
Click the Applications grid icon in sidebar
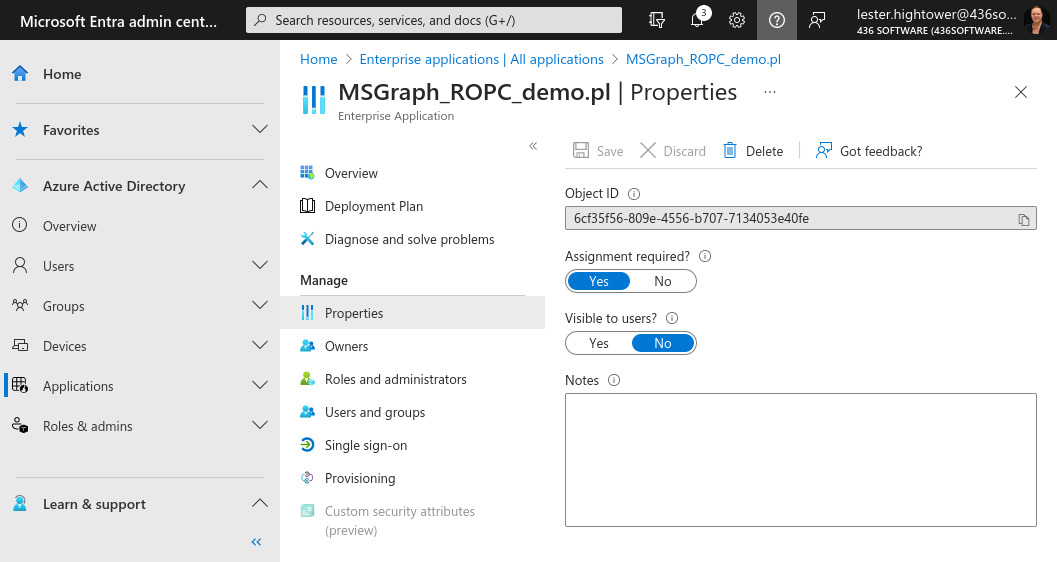(20, 385)
